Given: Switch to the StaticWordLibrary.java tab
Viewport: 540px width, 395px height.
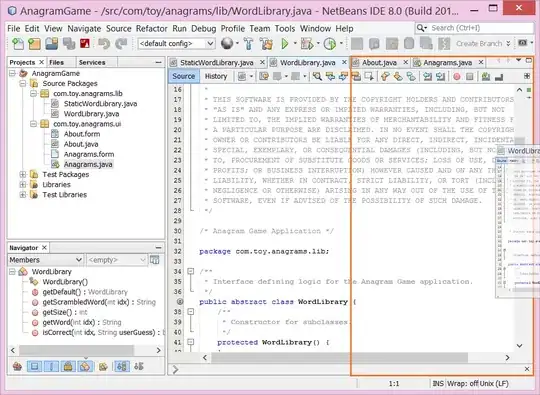Looking at the screenshot, I should [217, 63].
